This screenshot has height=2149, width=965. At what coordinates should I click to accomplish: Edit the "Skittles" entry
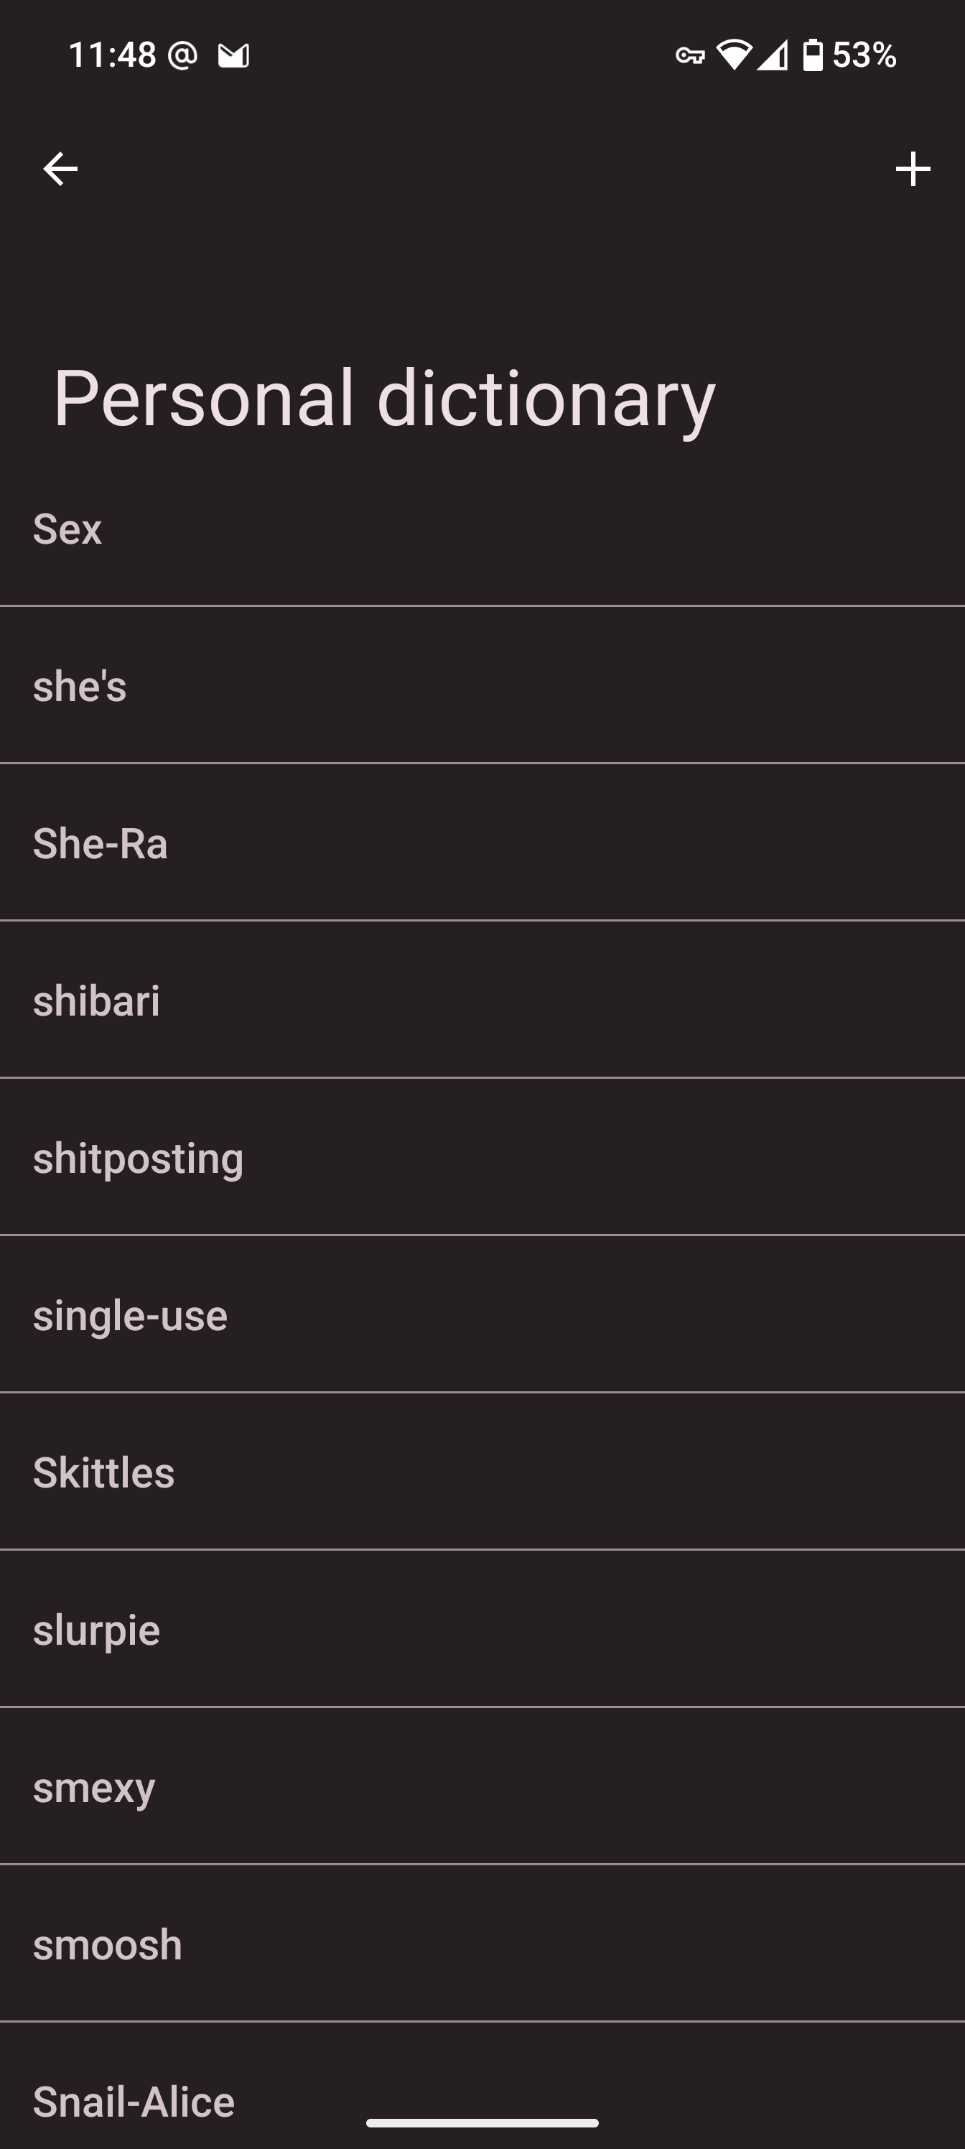482,1472
